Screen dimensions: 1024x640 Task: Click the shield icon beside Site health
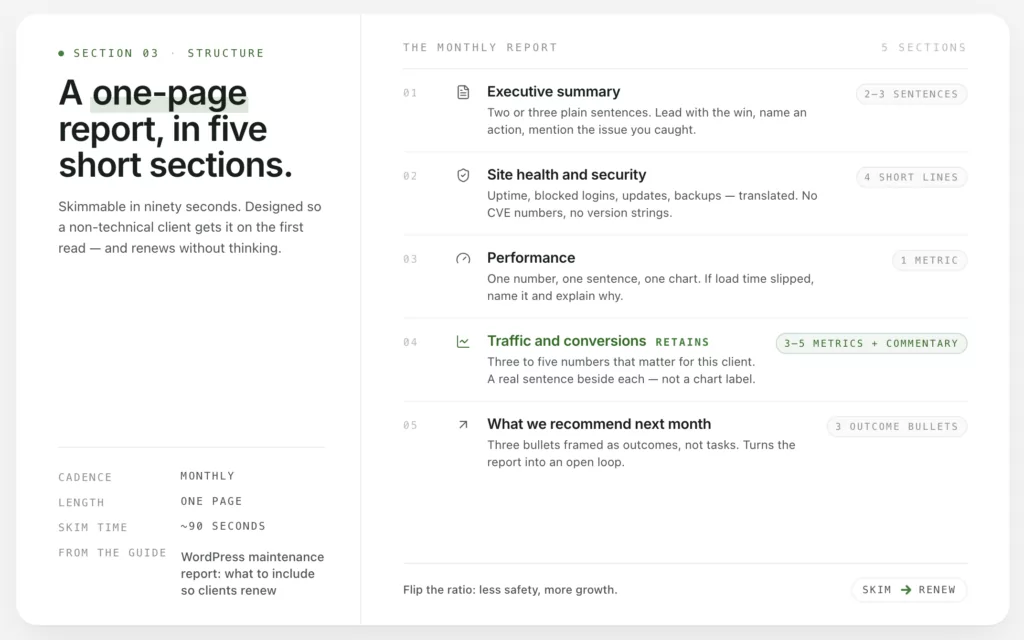(x=463, y=175)
